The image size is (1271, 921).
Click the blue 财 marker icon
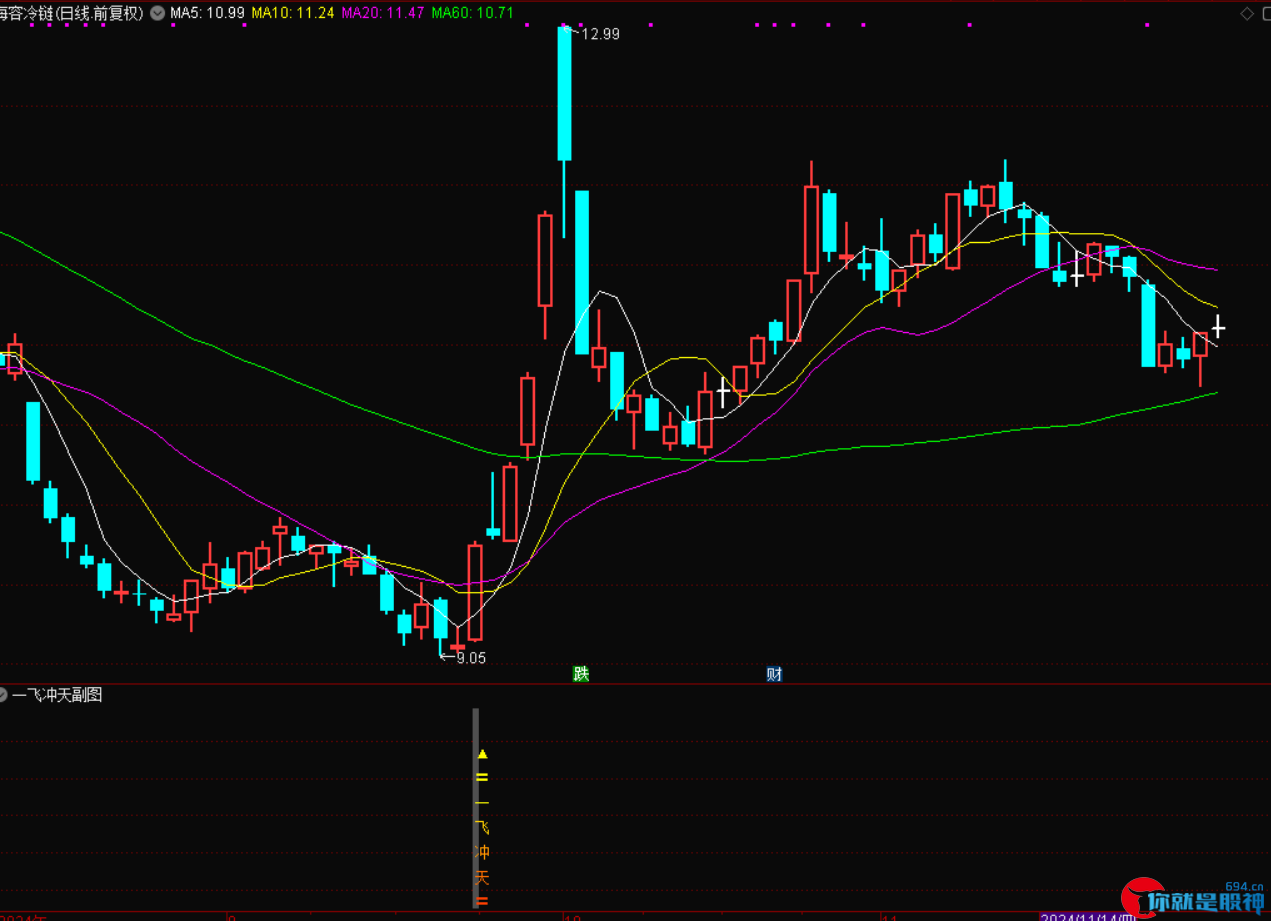[x=774, y=674]
